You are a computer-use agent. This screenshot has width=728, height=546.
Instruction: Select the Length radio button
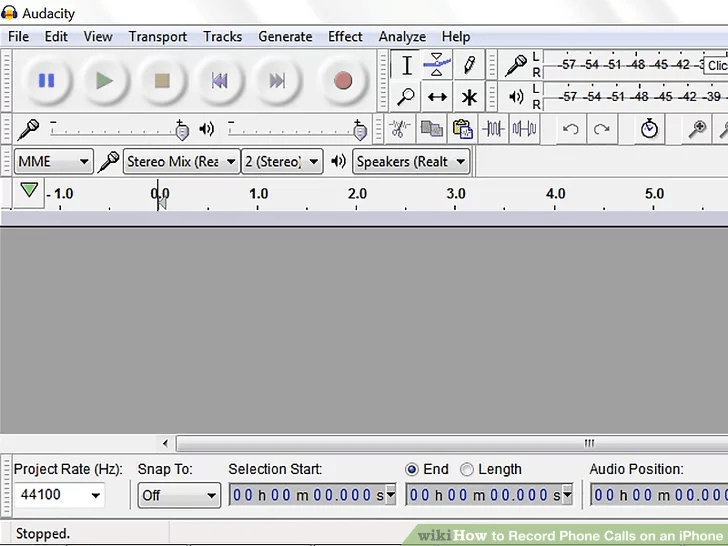tap(467, 469)
